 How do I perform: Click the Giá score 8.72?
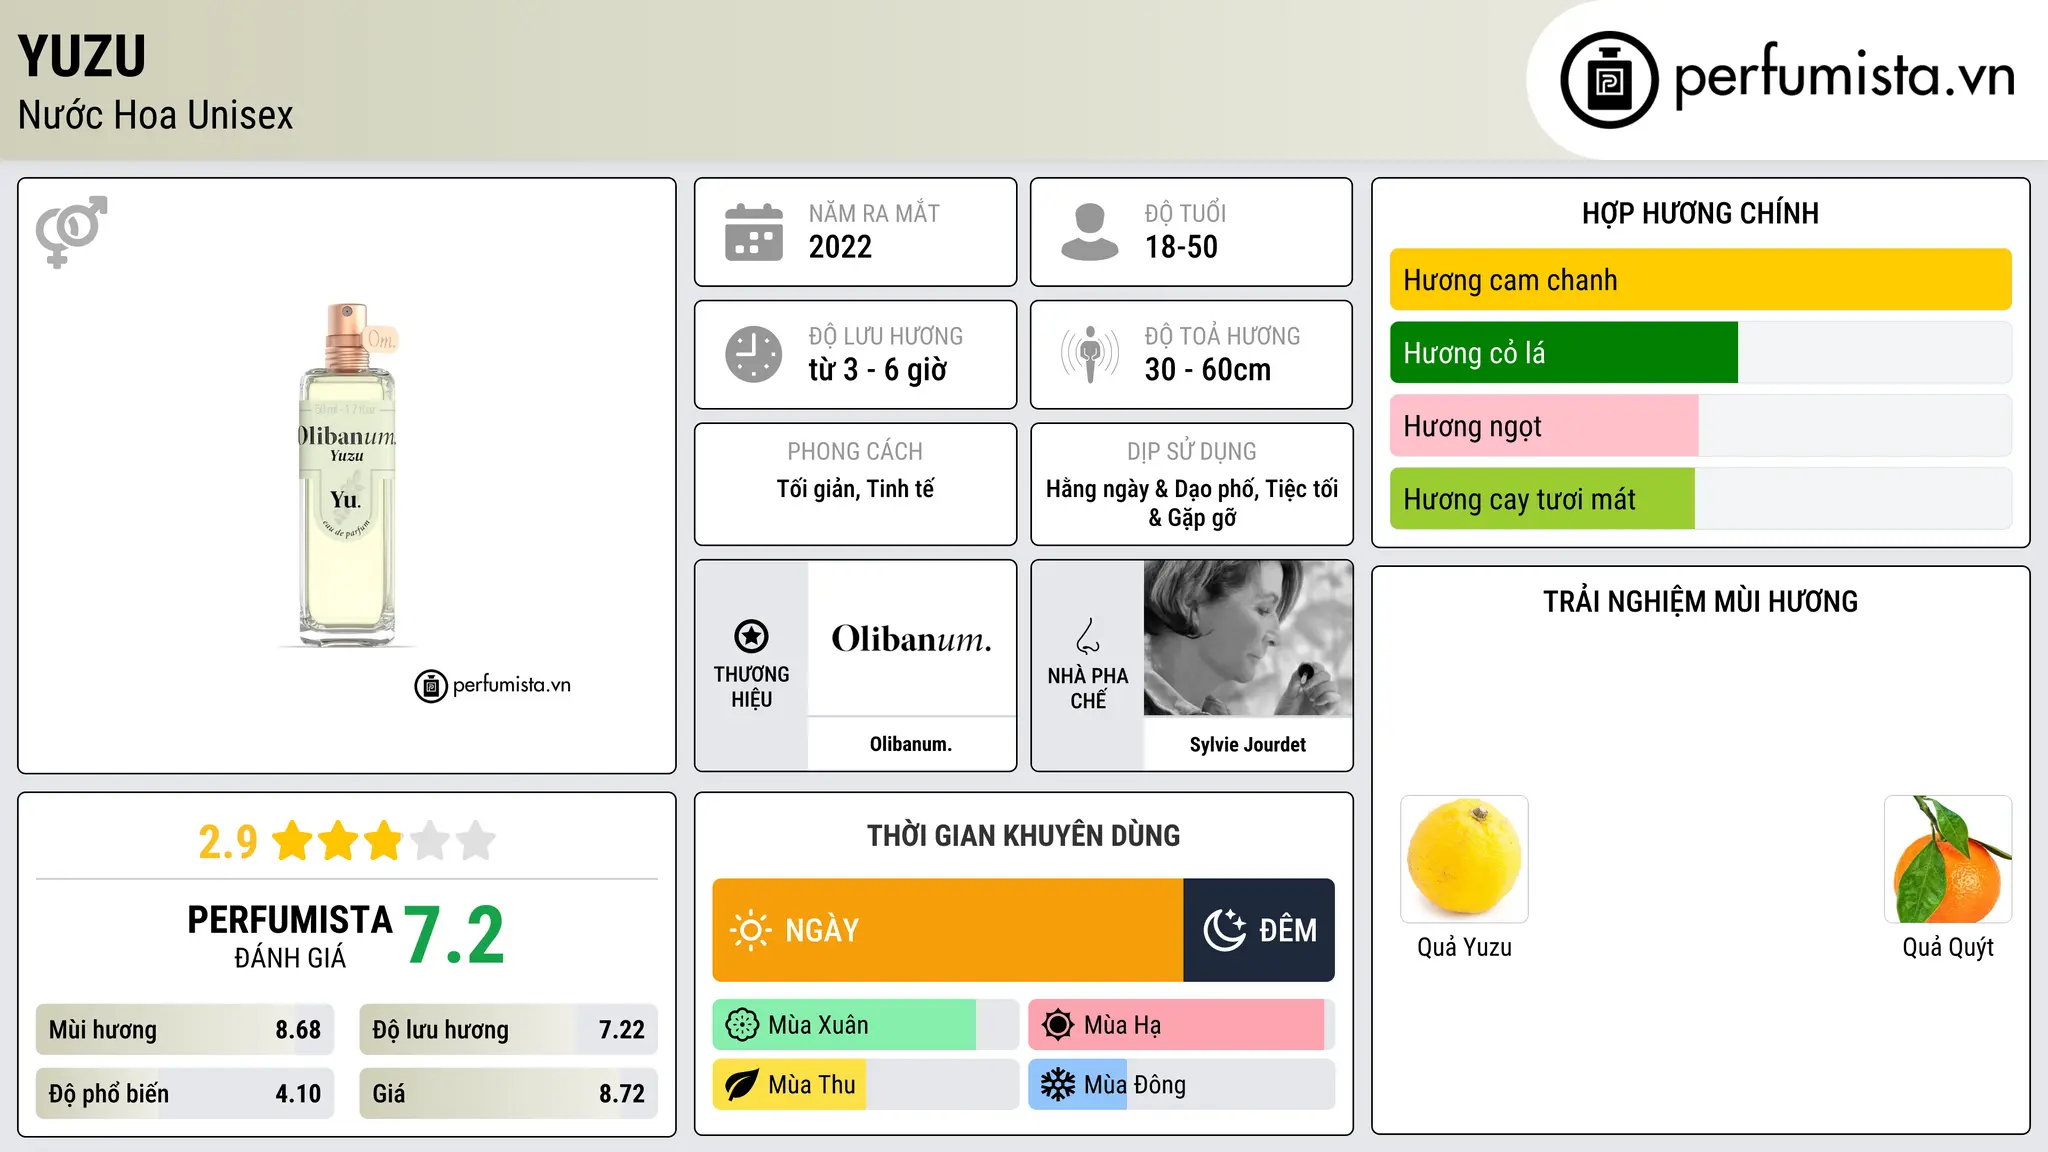[x=509, y=1094]
